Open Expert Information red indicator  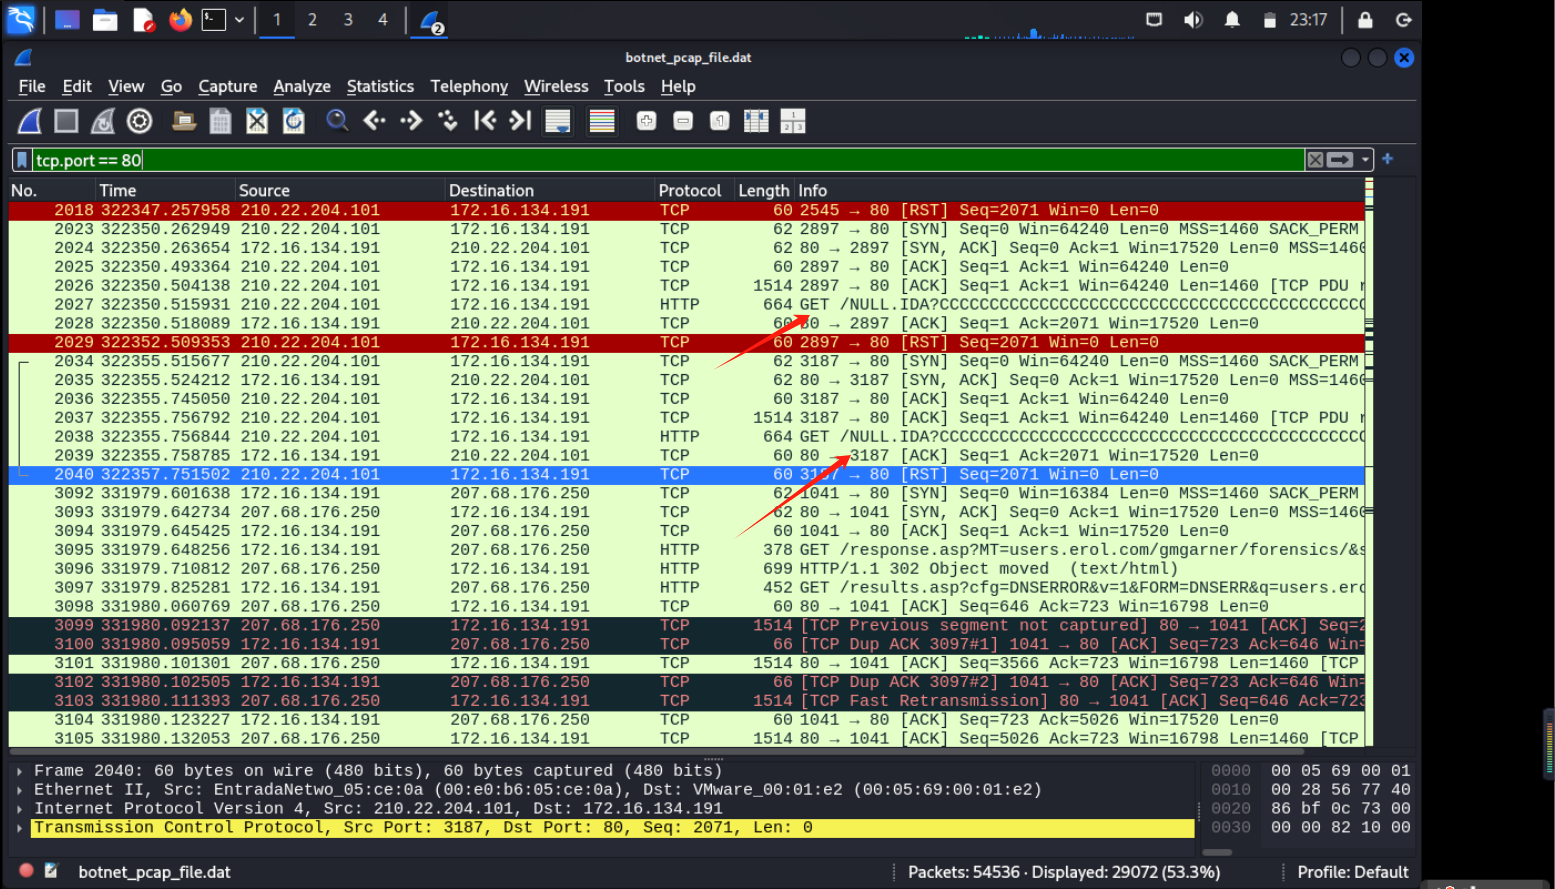pos(27,871)
